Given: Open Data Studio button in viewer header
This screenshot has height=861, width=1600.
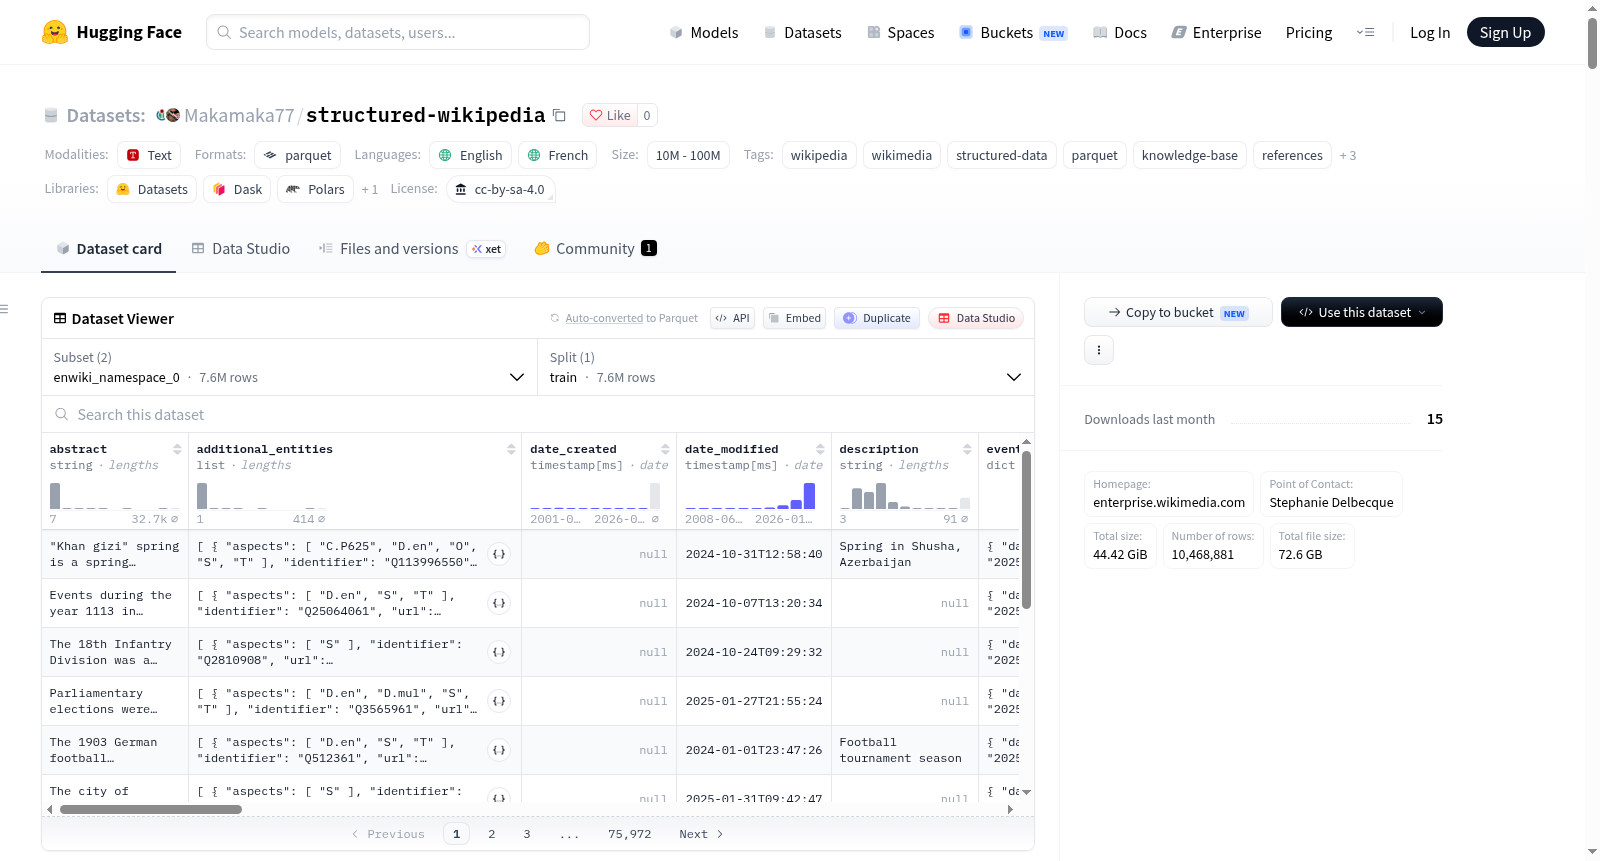Looking at the screenshot, I should click(x=976, y=318).
